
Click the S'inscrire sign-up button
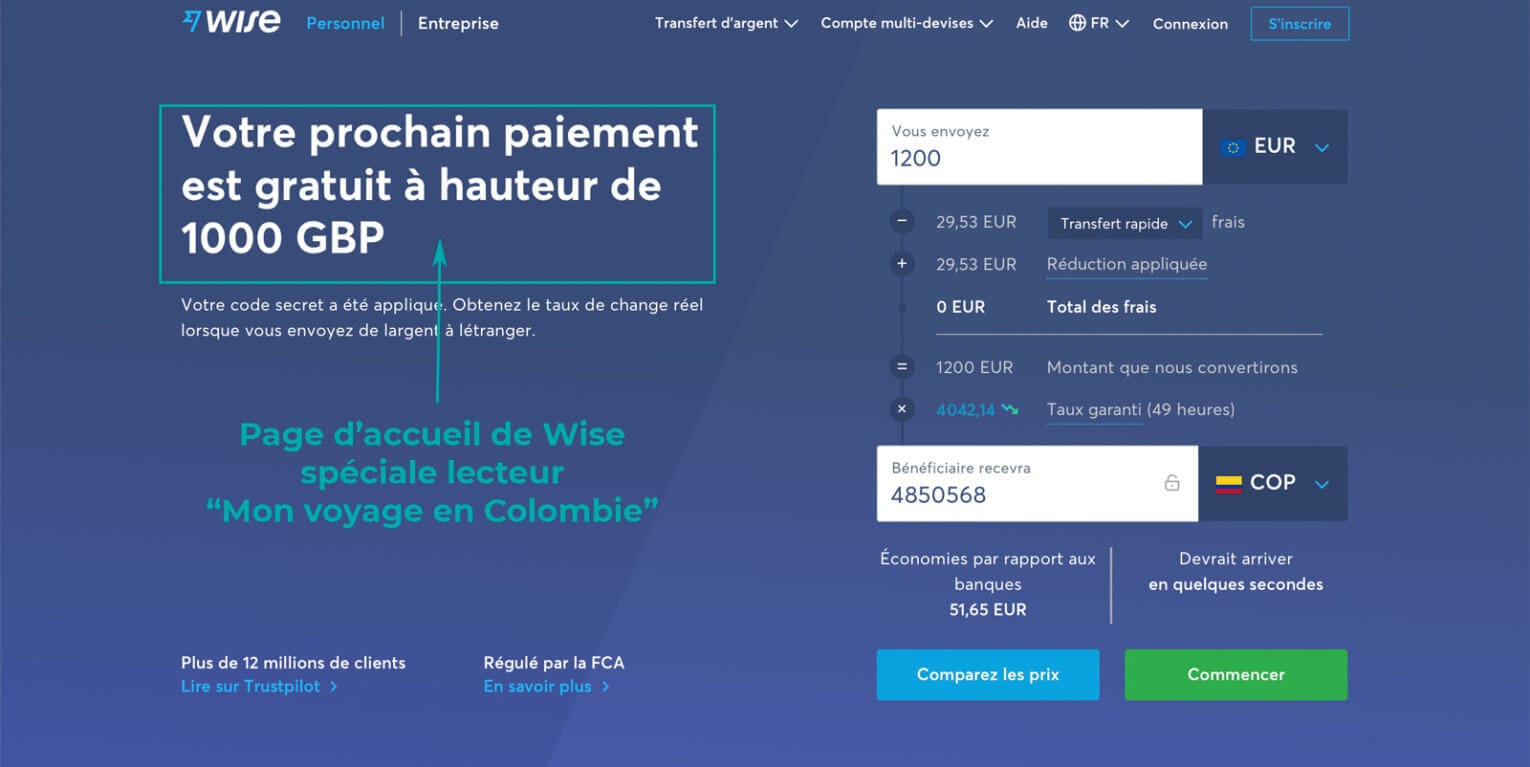pyautogui.click(x=1299, y=24)
